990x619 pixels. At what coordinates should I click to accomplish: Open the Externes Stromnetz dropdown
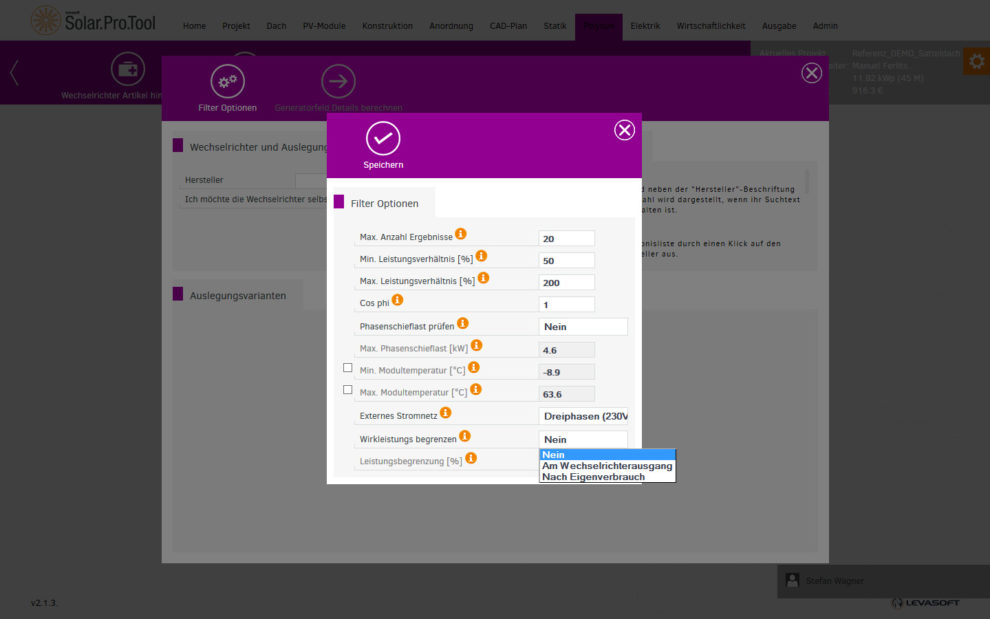coord(583,416)
